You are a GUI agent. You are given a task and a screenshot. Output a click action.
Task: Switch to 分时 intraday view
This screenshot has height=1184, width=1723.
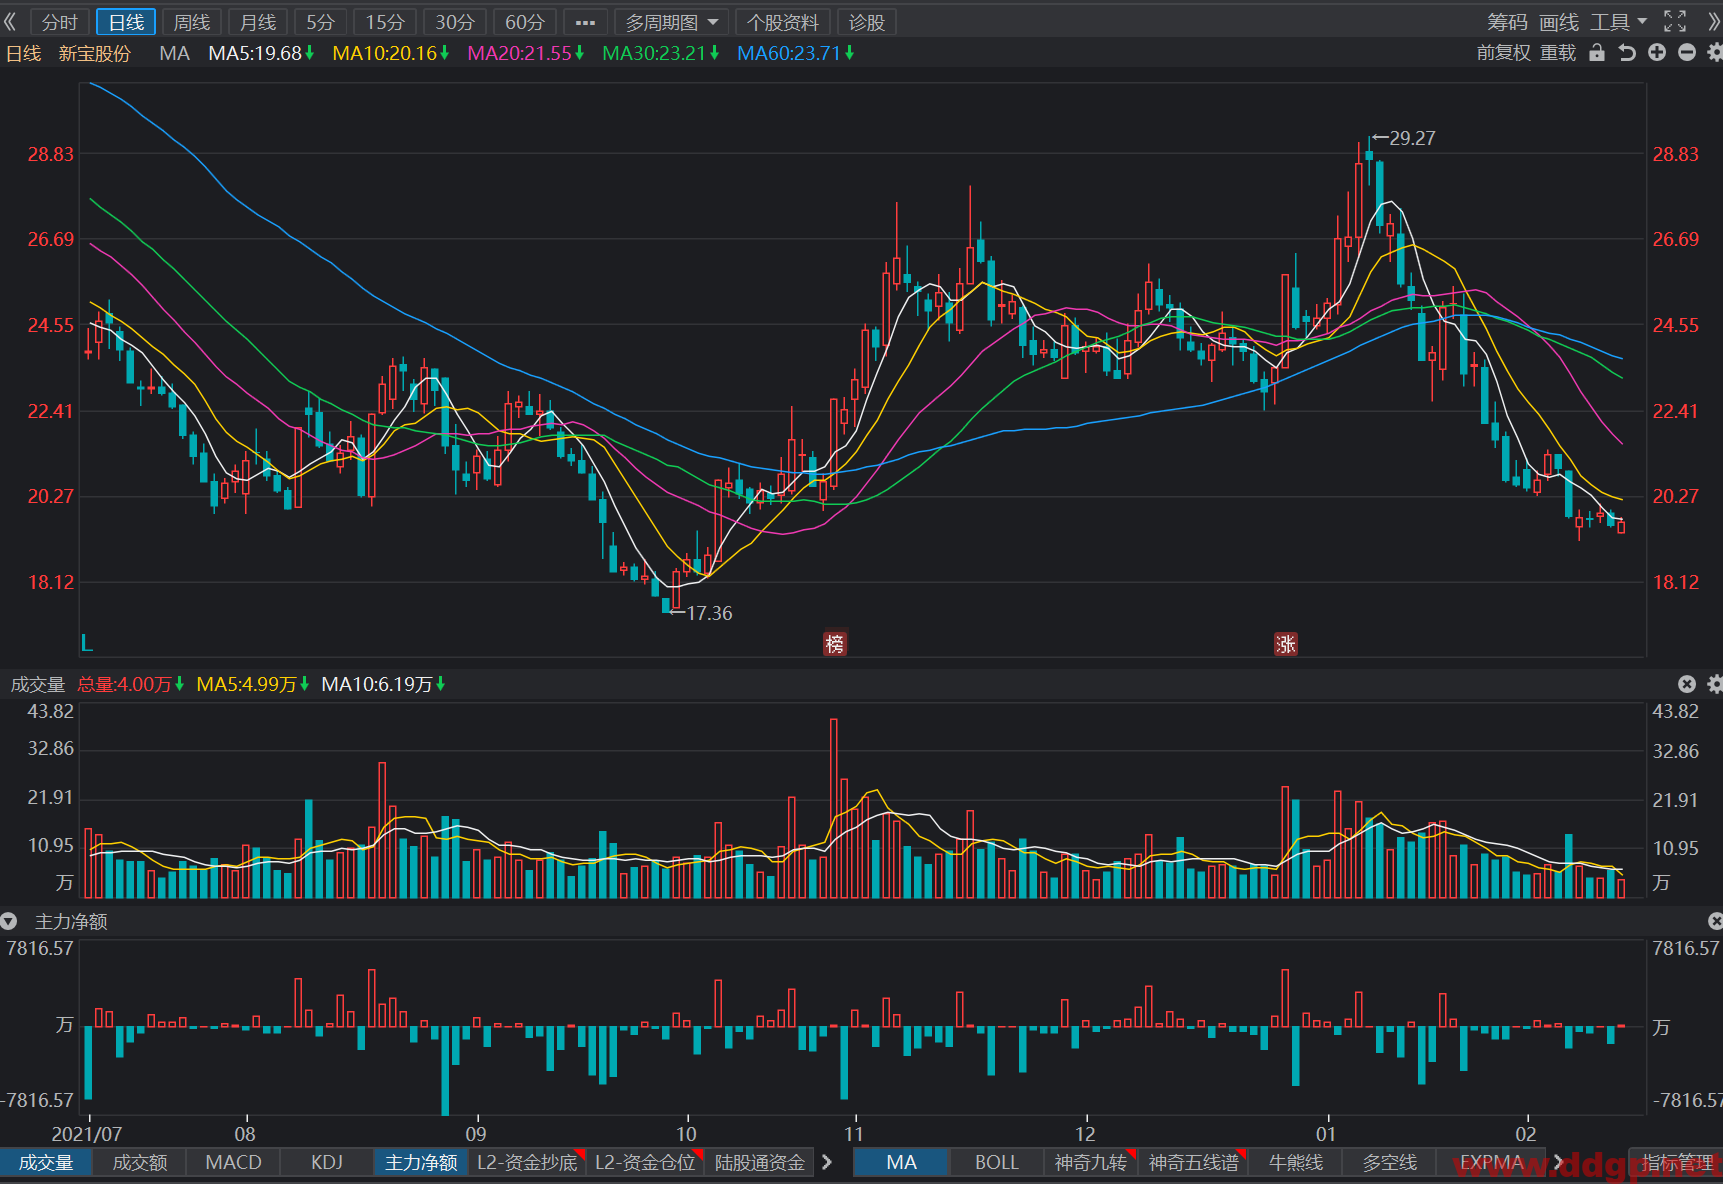pyautogui.click(x=60, y=22)
